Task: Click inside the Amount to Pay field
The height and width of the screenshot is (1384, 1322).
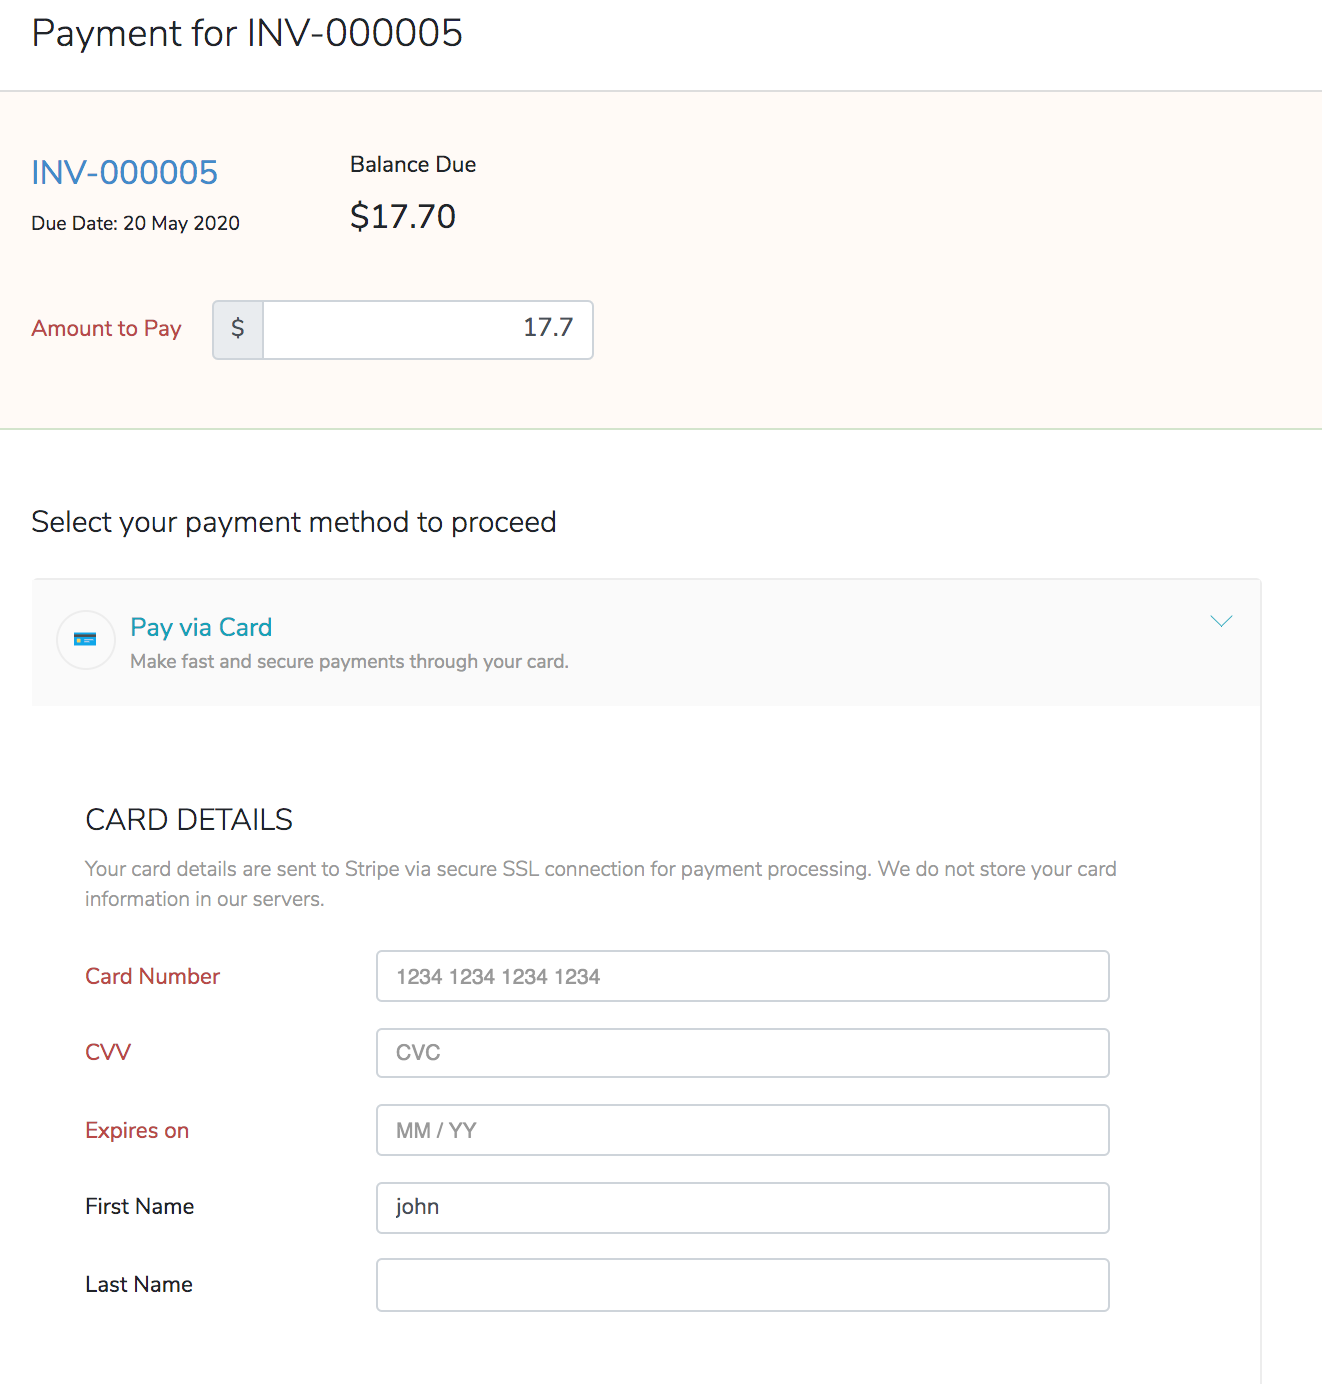Action: point(427,329)
